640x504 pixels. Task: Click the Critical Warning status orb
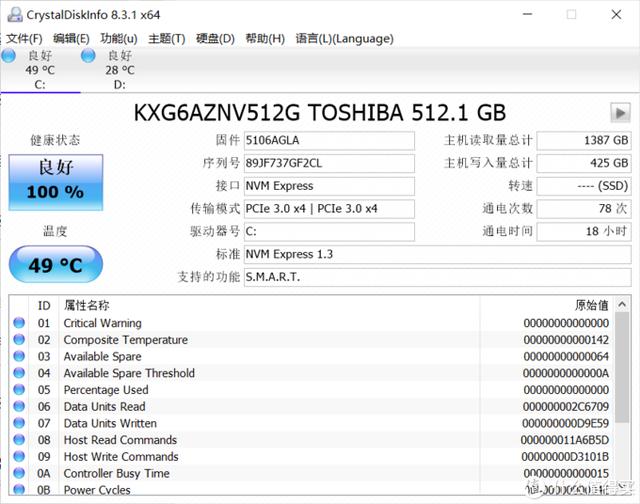(x=18, y=324)
